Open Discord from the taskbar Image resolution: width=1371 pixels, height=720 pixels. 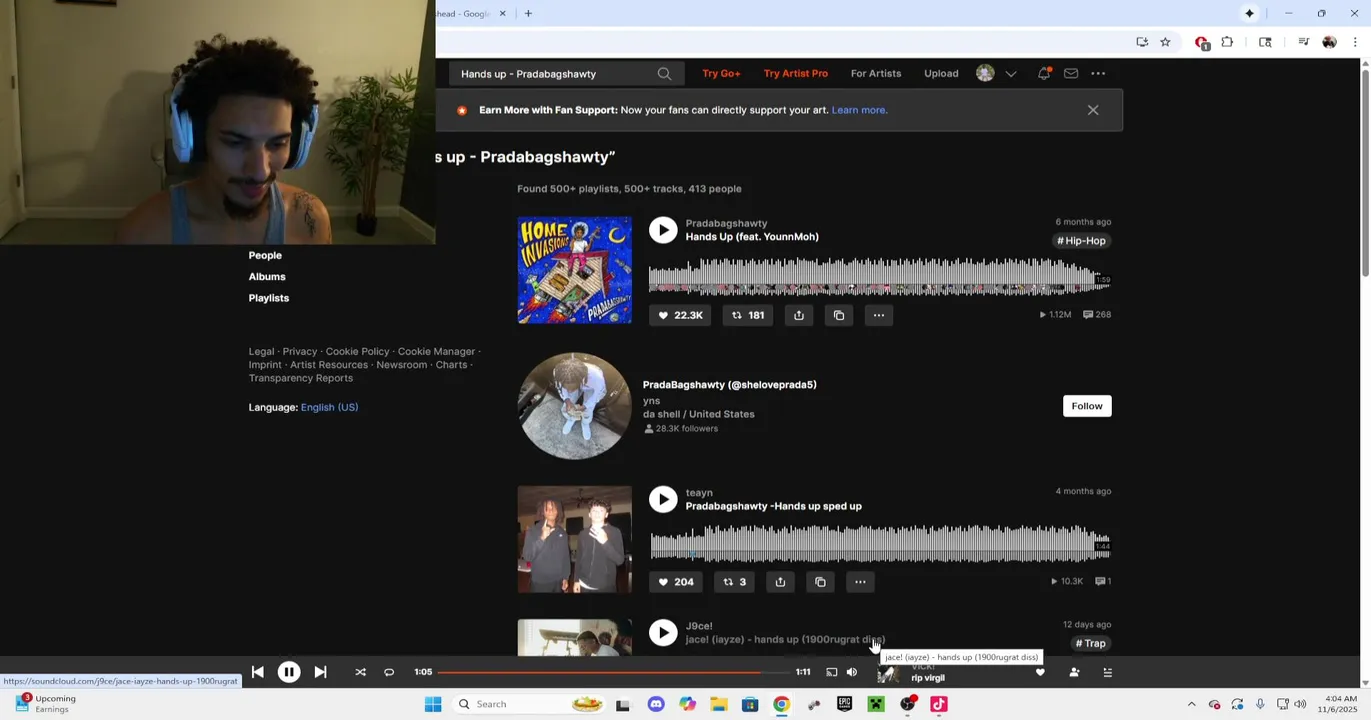(x=656, y=704)
